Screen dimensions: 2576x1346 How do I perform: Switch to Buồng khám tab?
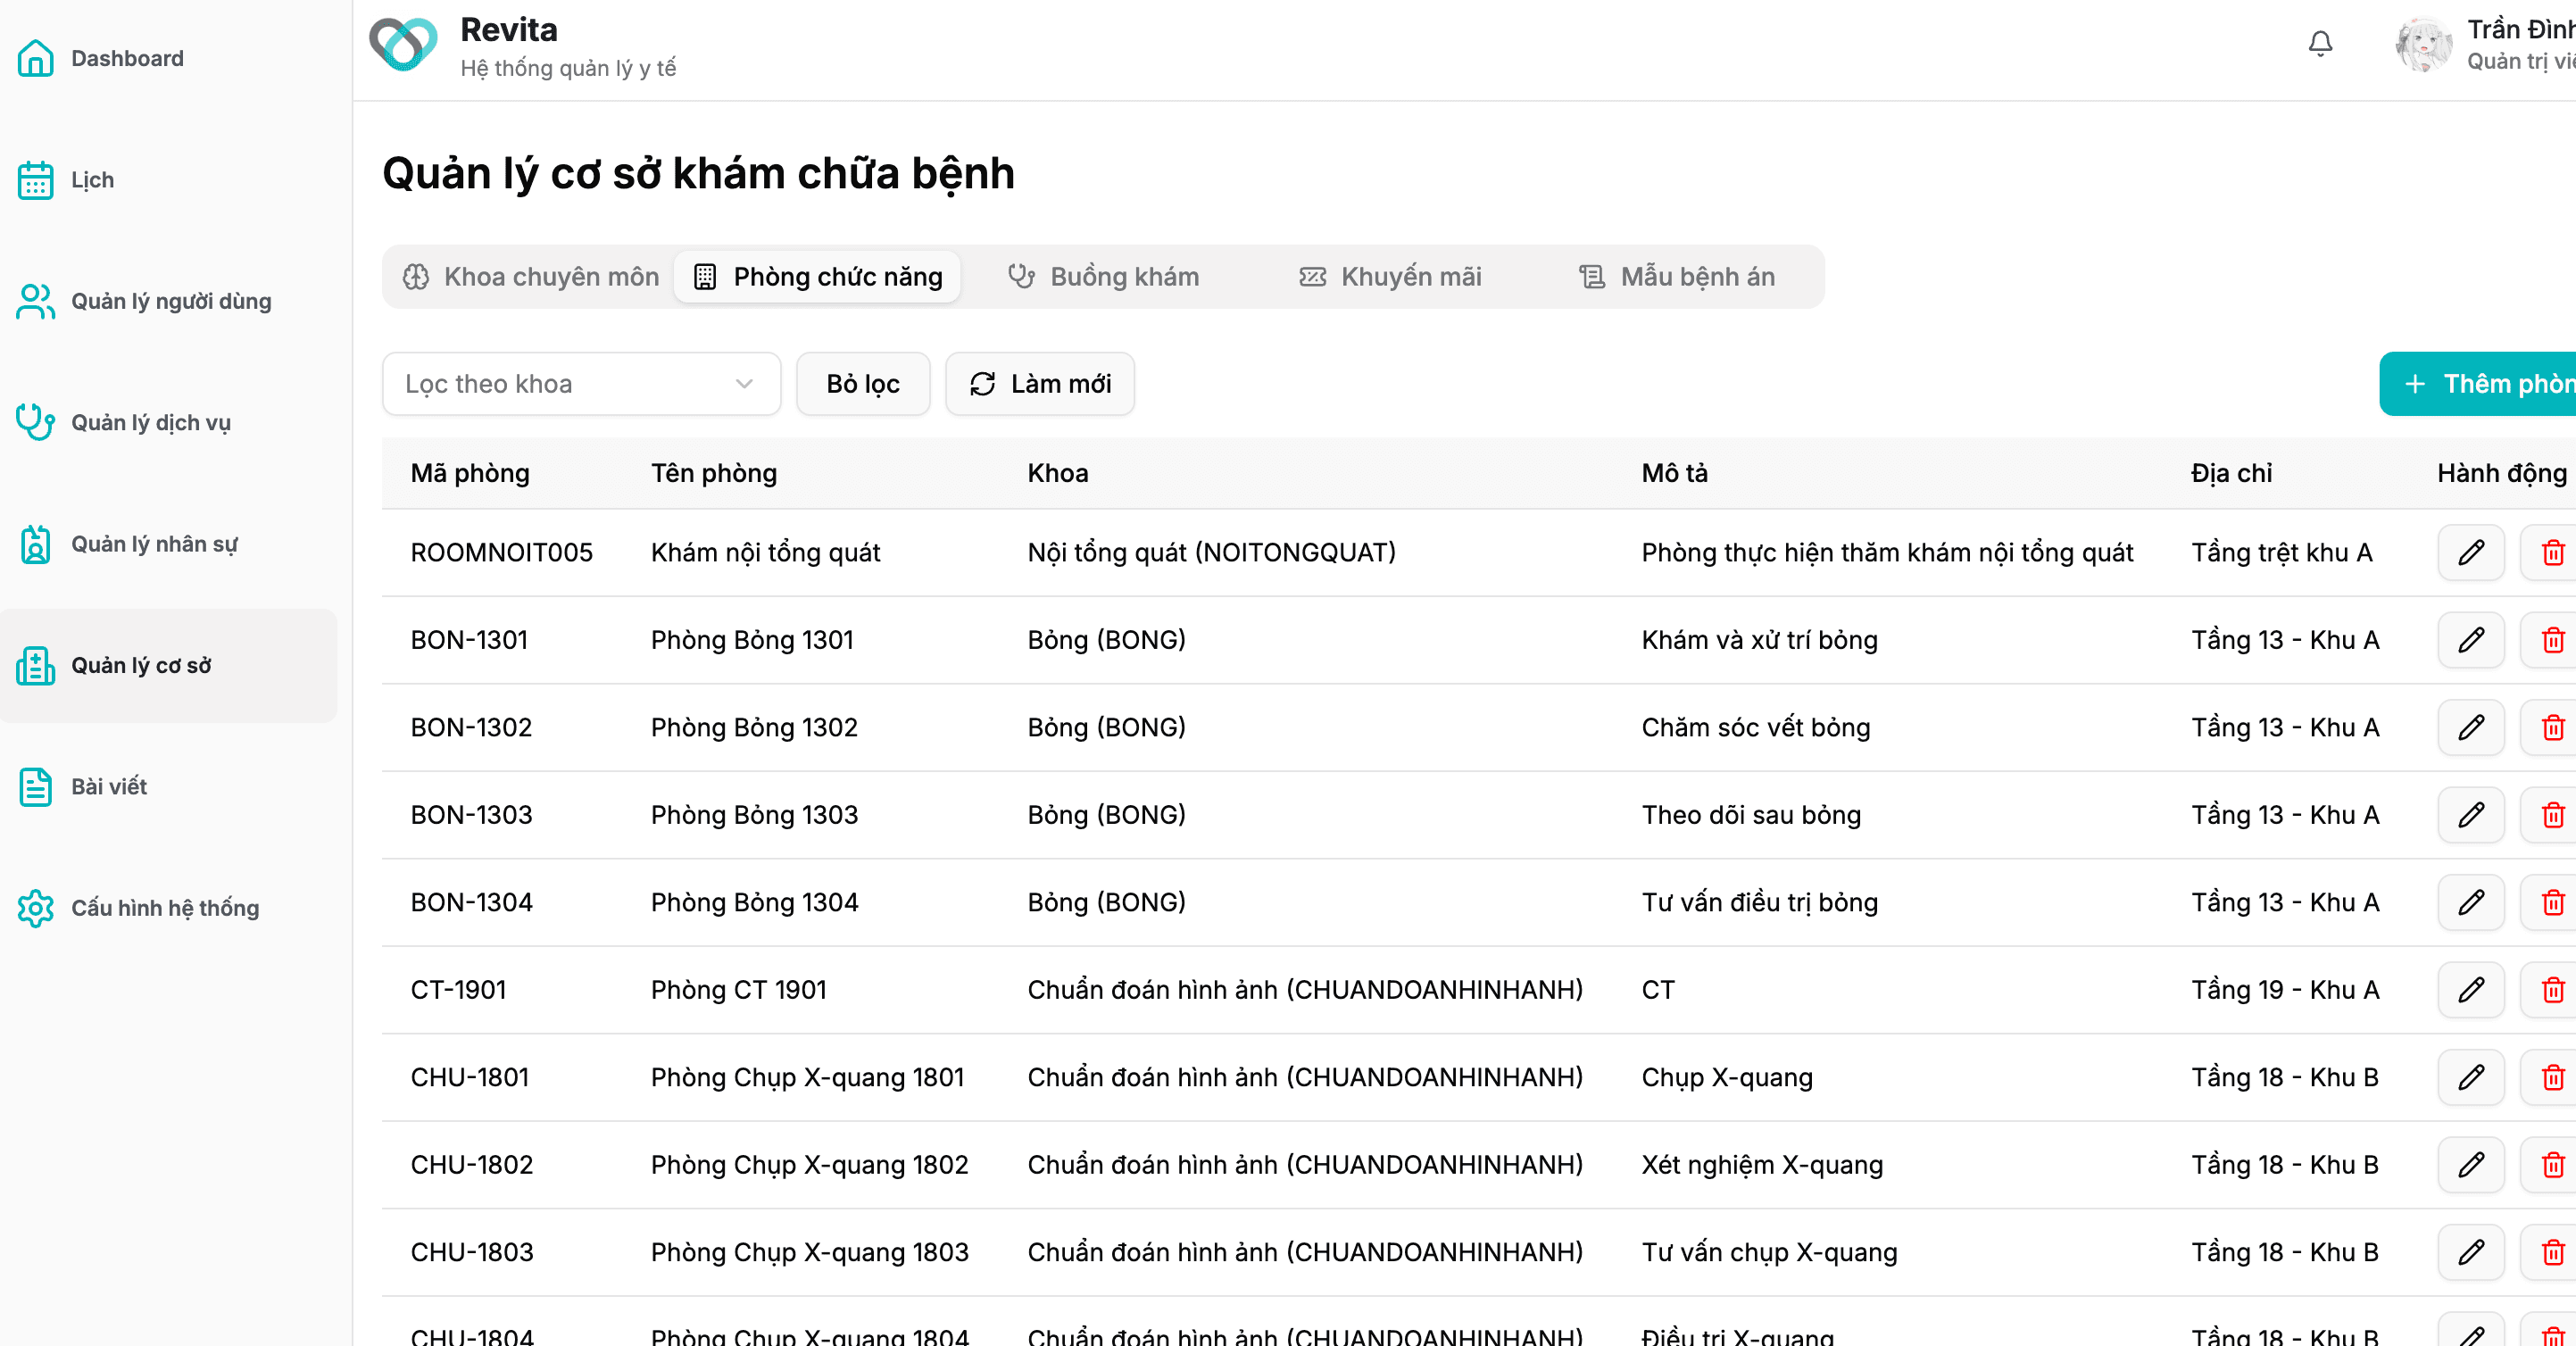coord(1103,277)
